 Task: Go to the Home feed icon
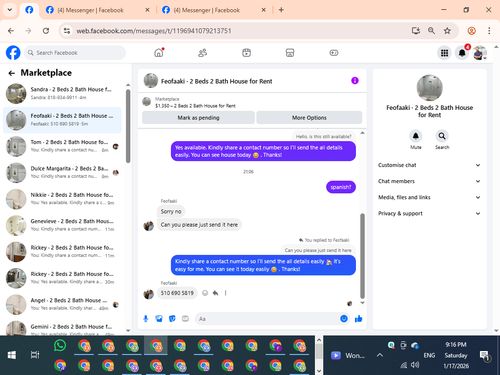[x=159, y=53]
